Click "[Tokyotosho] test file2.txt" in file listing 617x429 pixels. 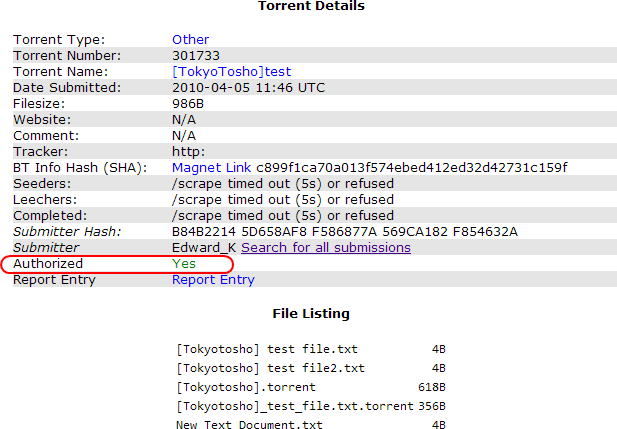click(270, 368)
